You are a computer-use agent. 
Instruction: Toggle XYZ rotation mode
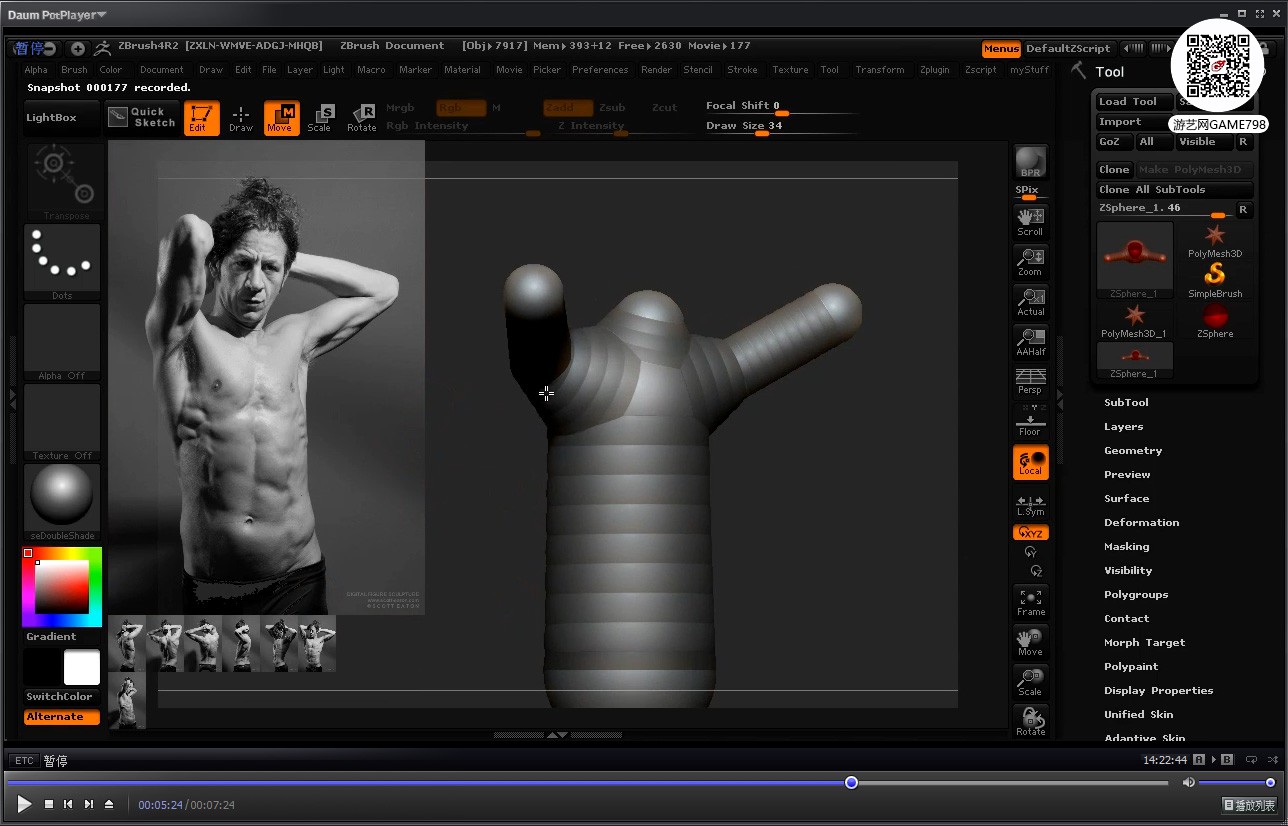click(x=1030, y=533)
